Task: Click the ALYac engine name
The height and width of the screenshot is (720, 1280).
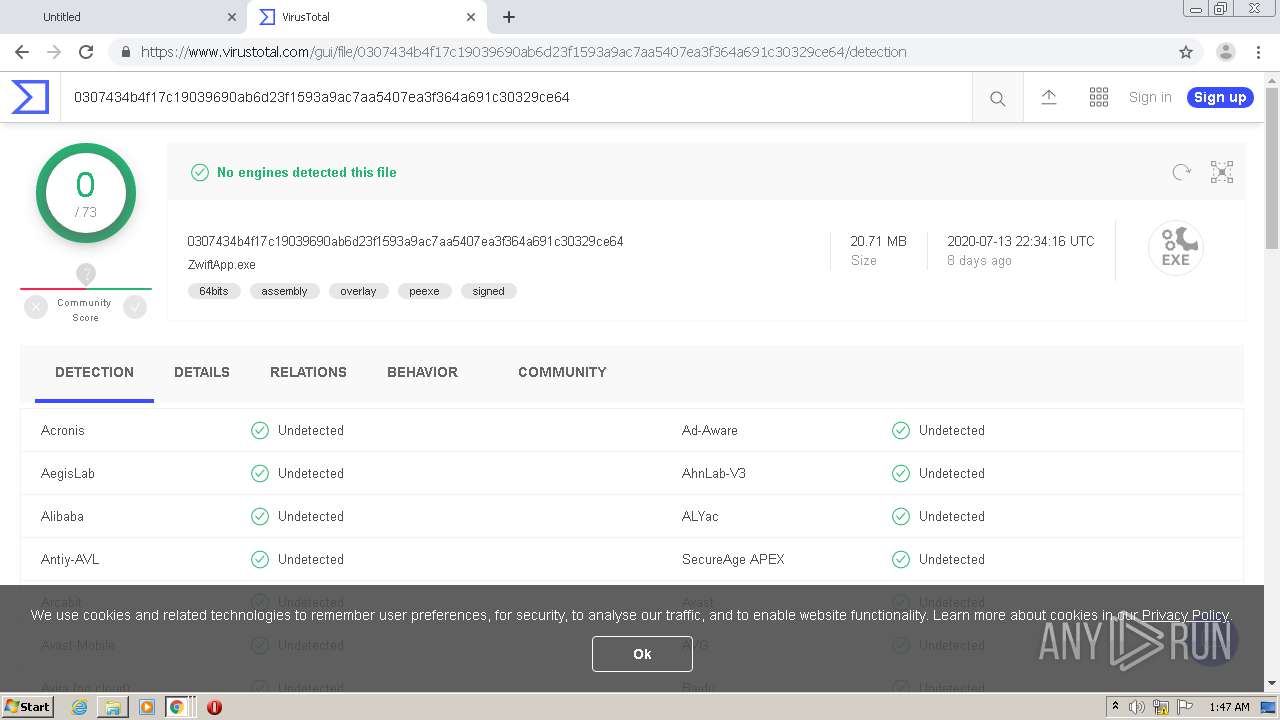Action: (700, 516)
